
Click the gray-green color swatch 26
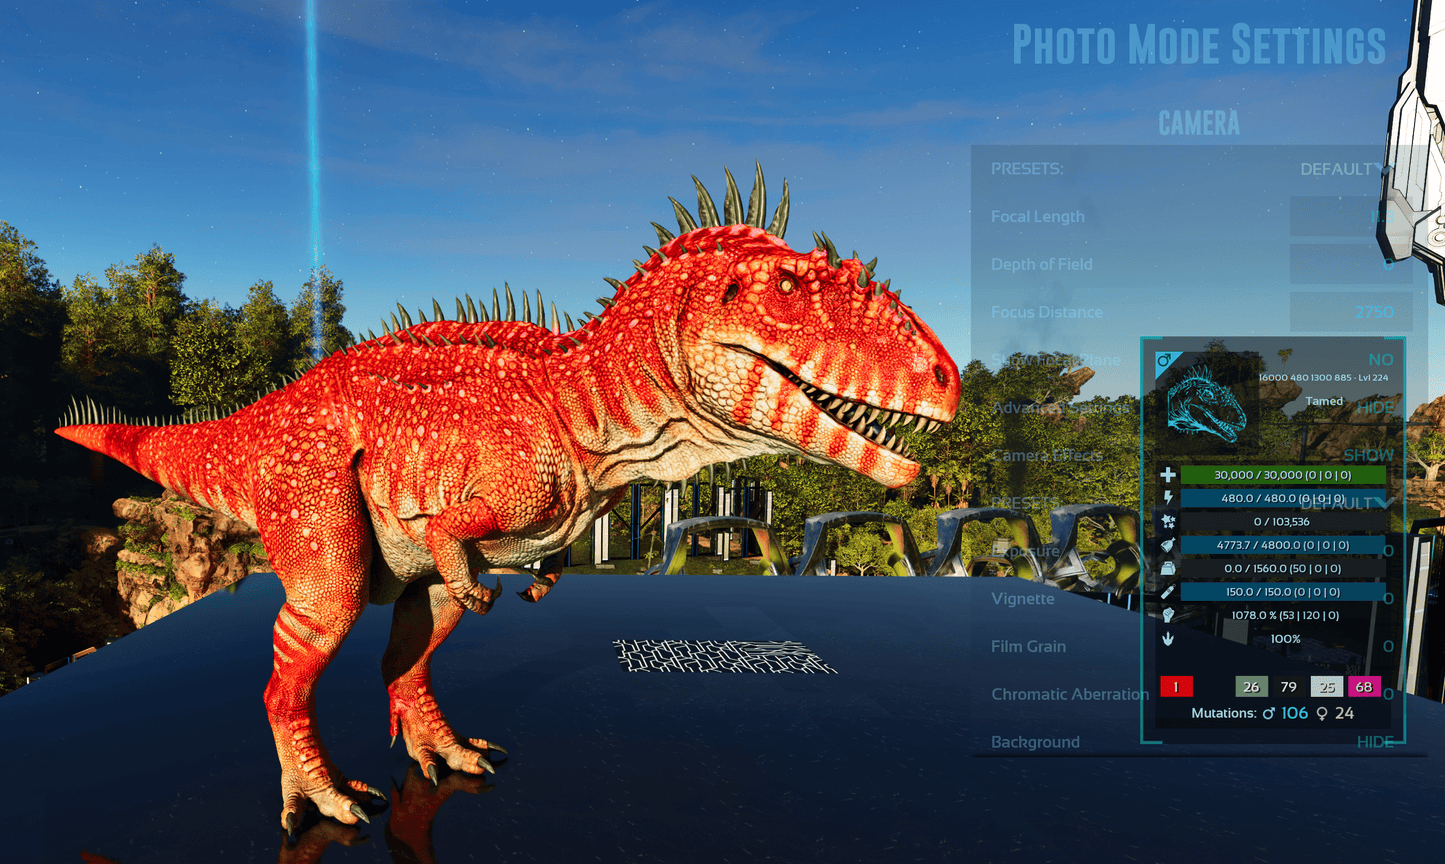[1251, 687]
